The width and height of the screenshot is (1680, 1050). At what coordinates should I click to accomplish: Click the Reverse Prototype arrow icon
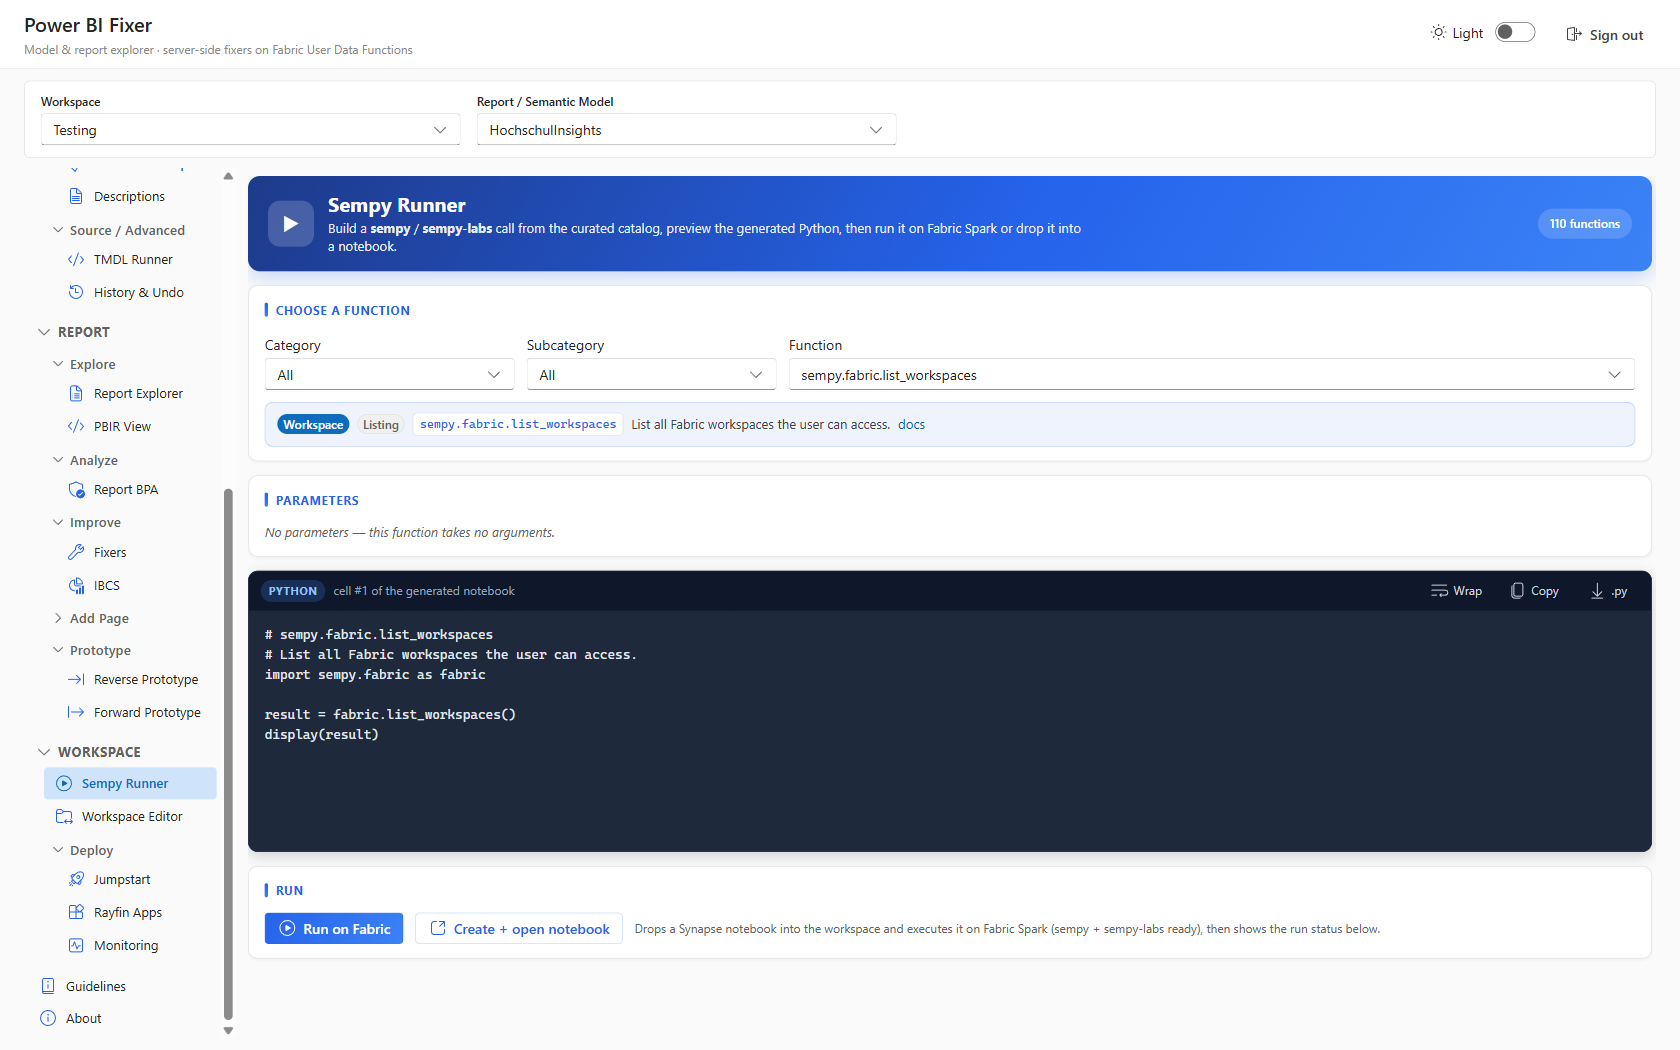[x=76, y=679]
